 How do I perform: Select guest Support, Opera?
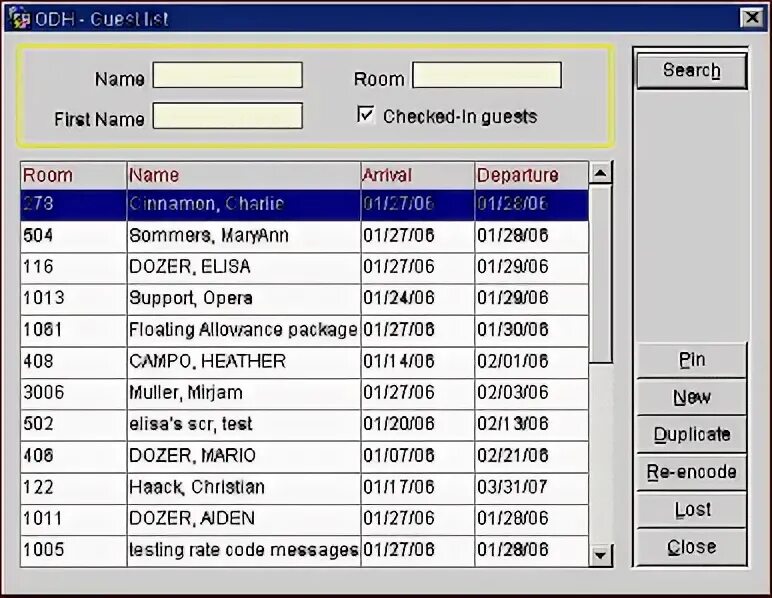(304, 299)
